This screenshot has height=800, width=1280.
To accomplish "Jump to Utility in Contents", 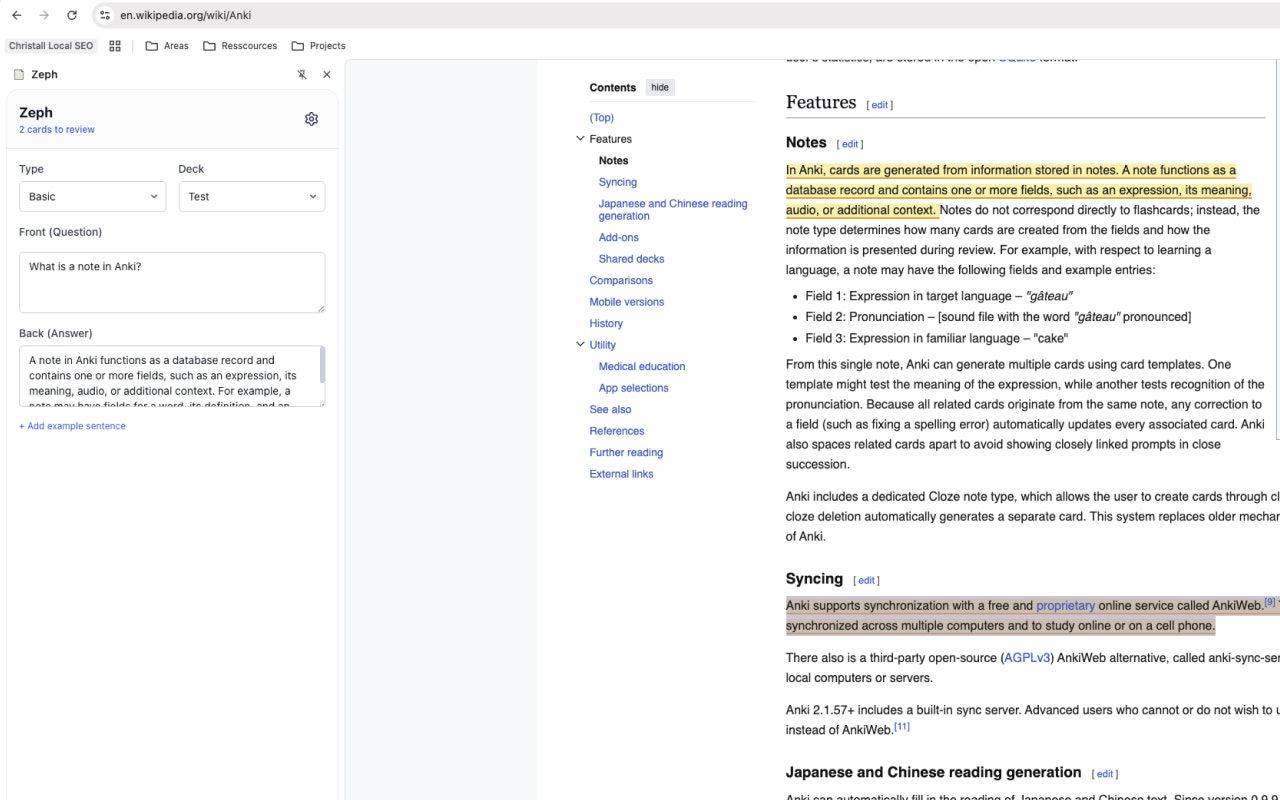I will (603, 345).
